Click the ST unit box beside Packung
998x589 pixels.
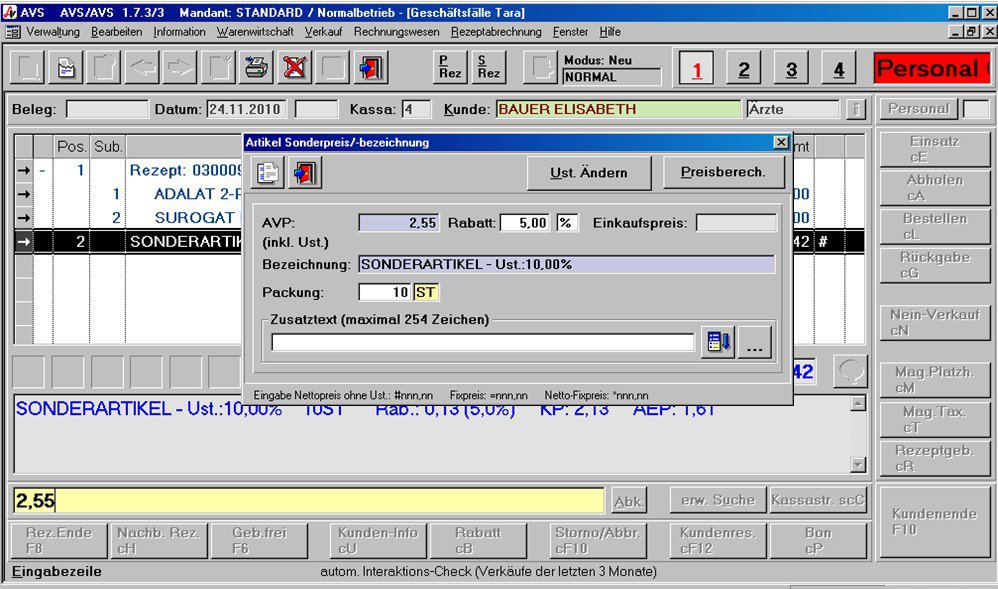point(427,292)
